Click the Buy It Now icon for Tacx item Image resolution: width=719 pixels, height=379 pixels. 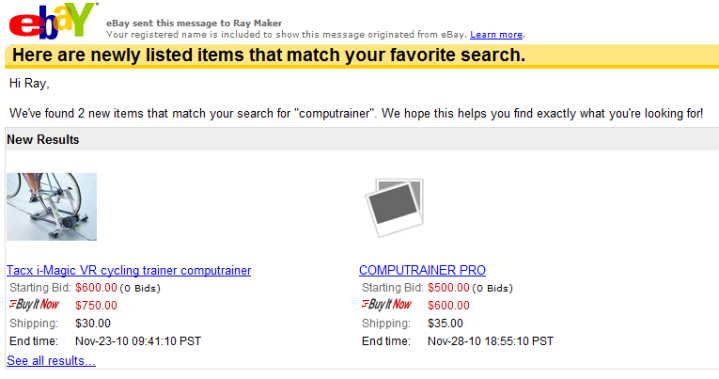coord(34,304)
